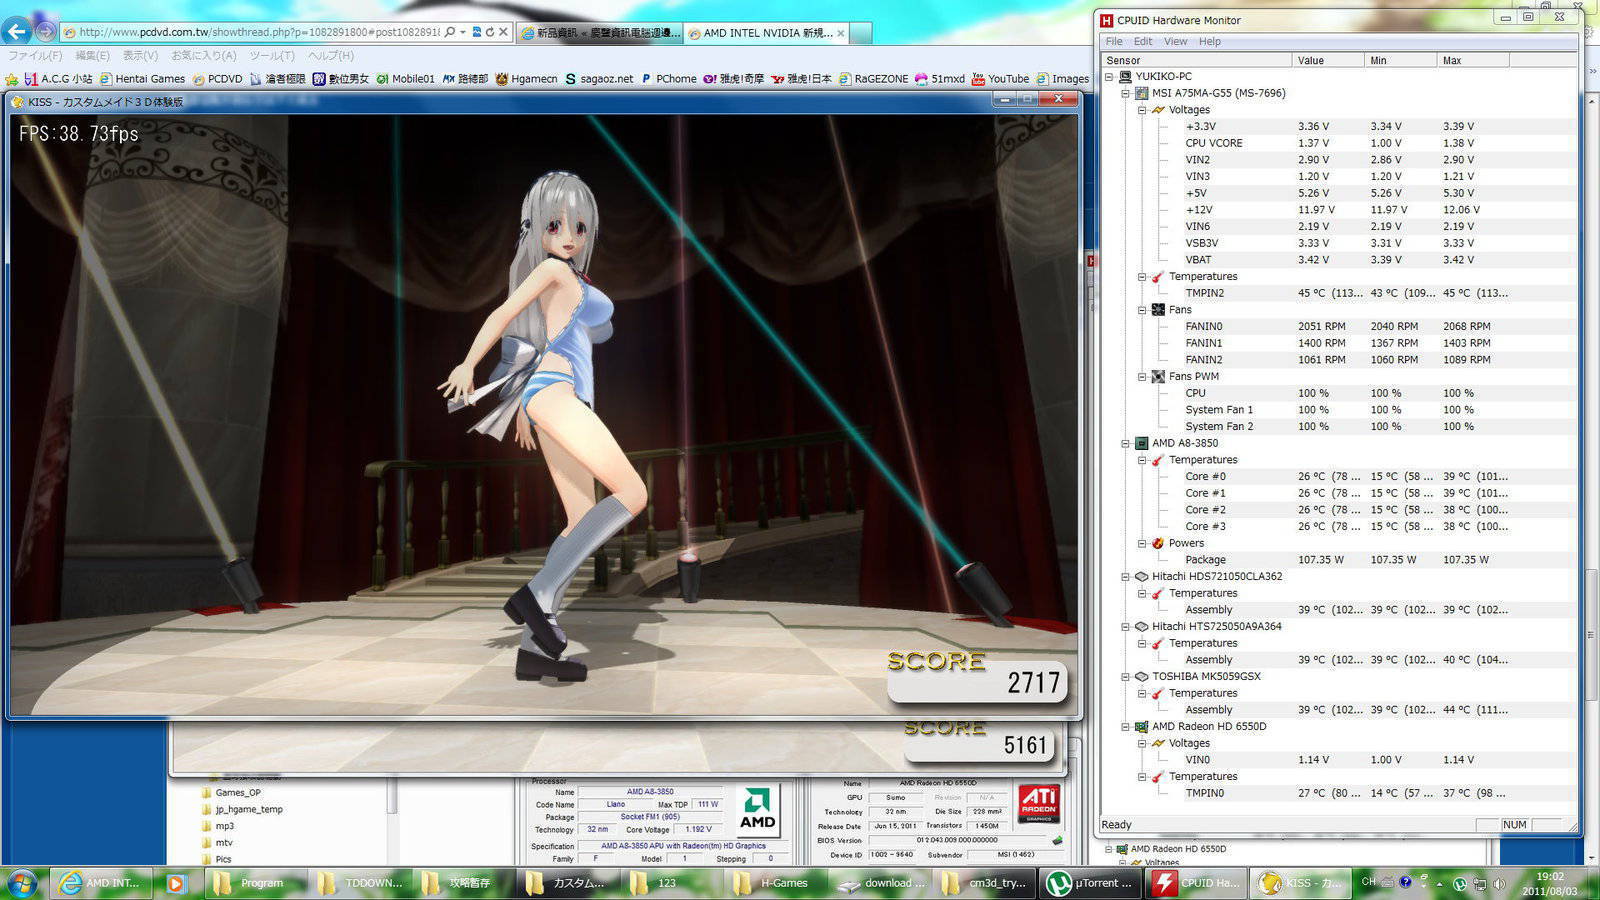
Task: Open the ヘルプ(H) browser menu
Action: click(331, 56)
